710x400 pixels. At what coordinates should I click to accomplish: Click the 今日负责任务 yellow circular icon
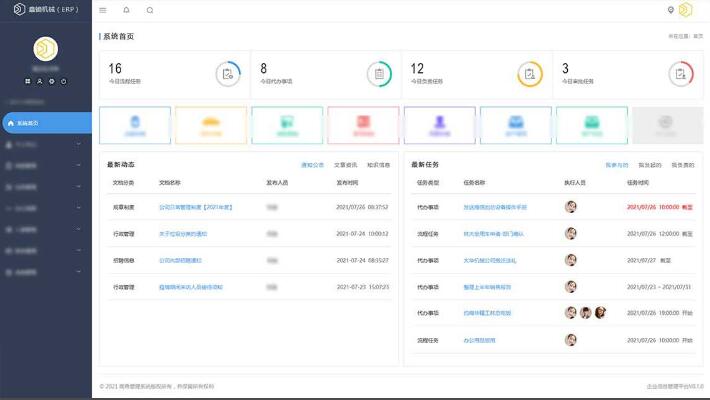[x=530, y=73]
